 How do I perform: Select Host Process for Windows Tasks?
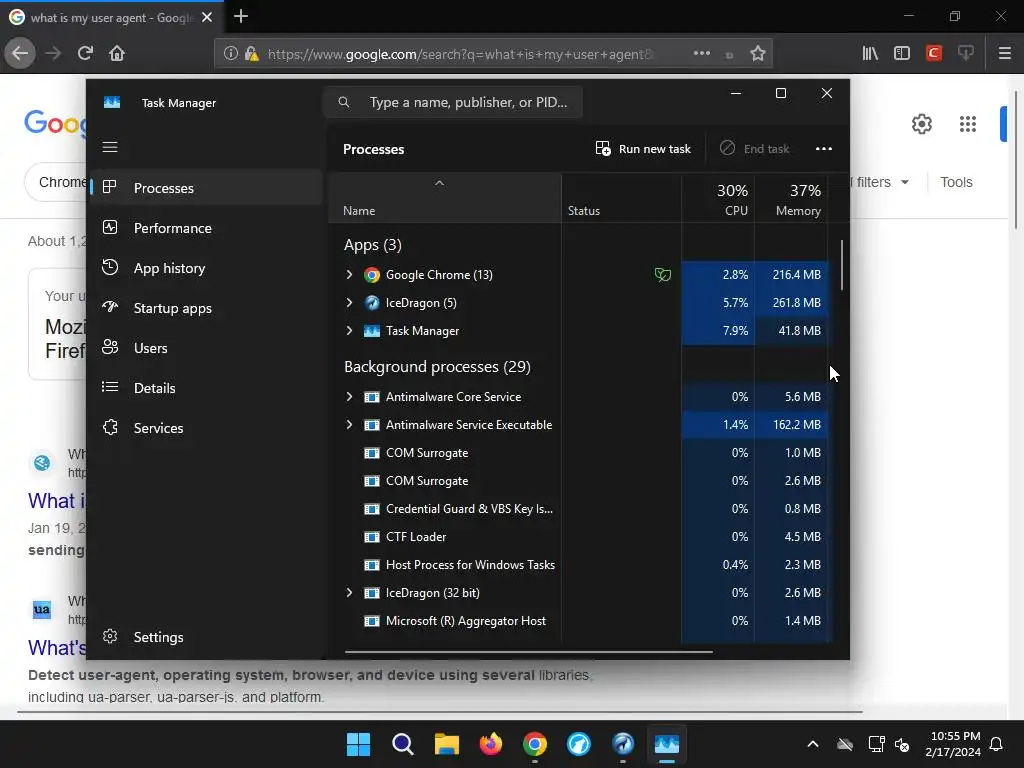[x=579, y=565]
